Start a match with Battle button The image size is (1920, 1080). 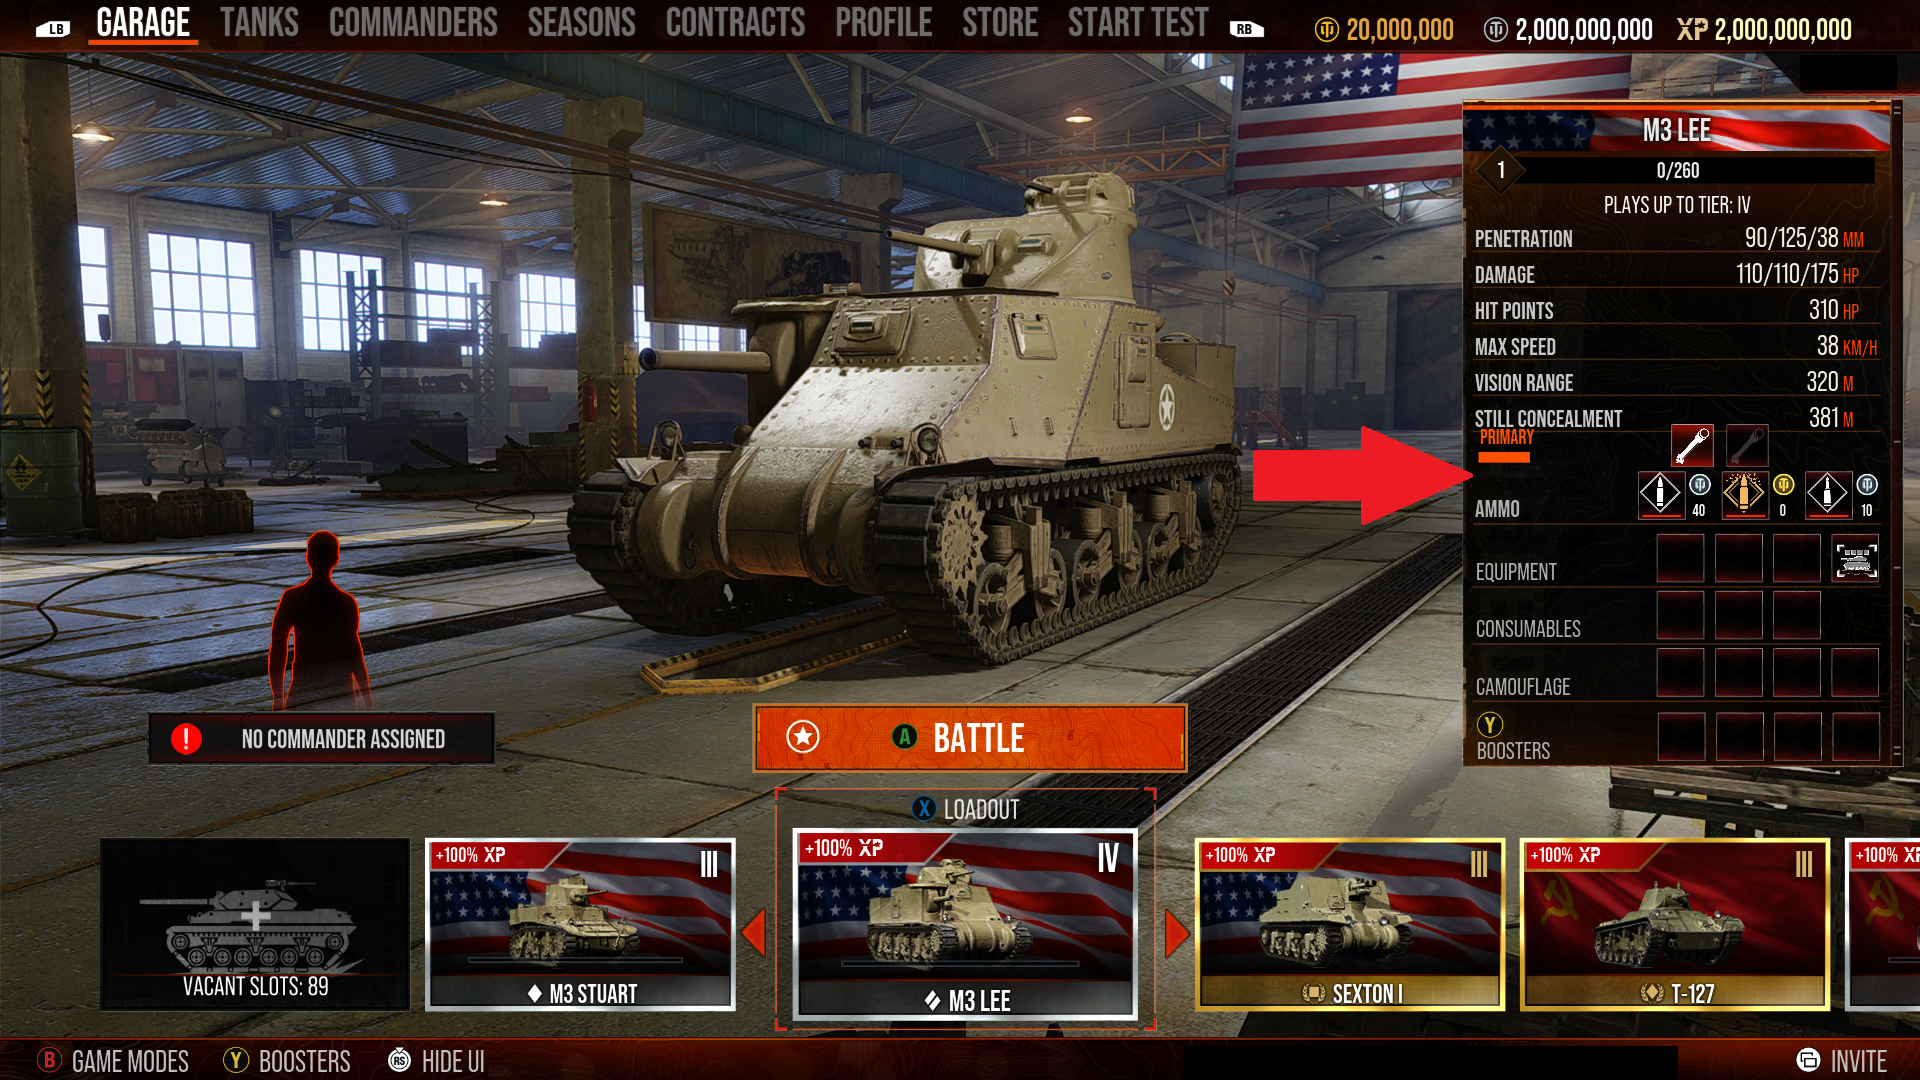[970, 738]
